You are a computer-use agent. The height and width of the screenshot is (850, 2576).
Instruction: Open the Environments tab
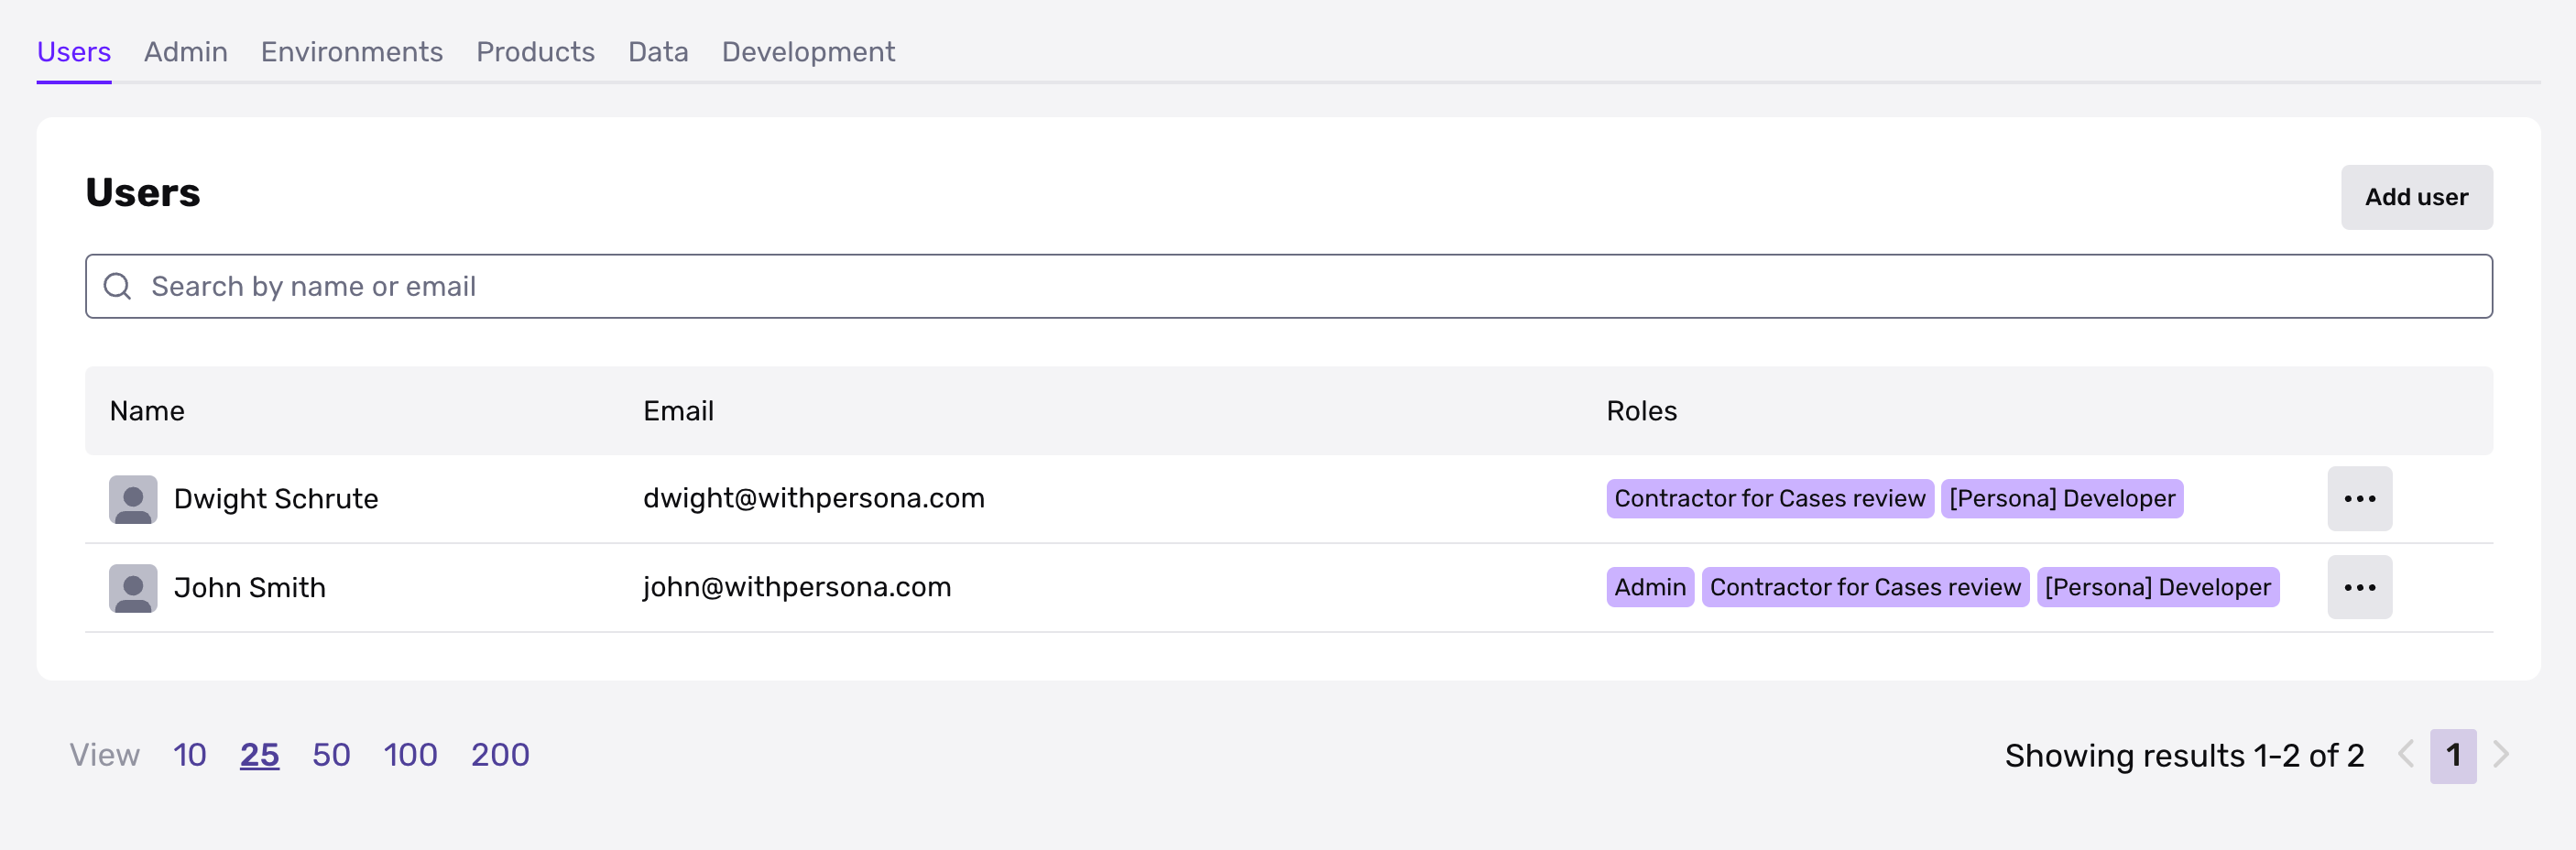(352, 52)
